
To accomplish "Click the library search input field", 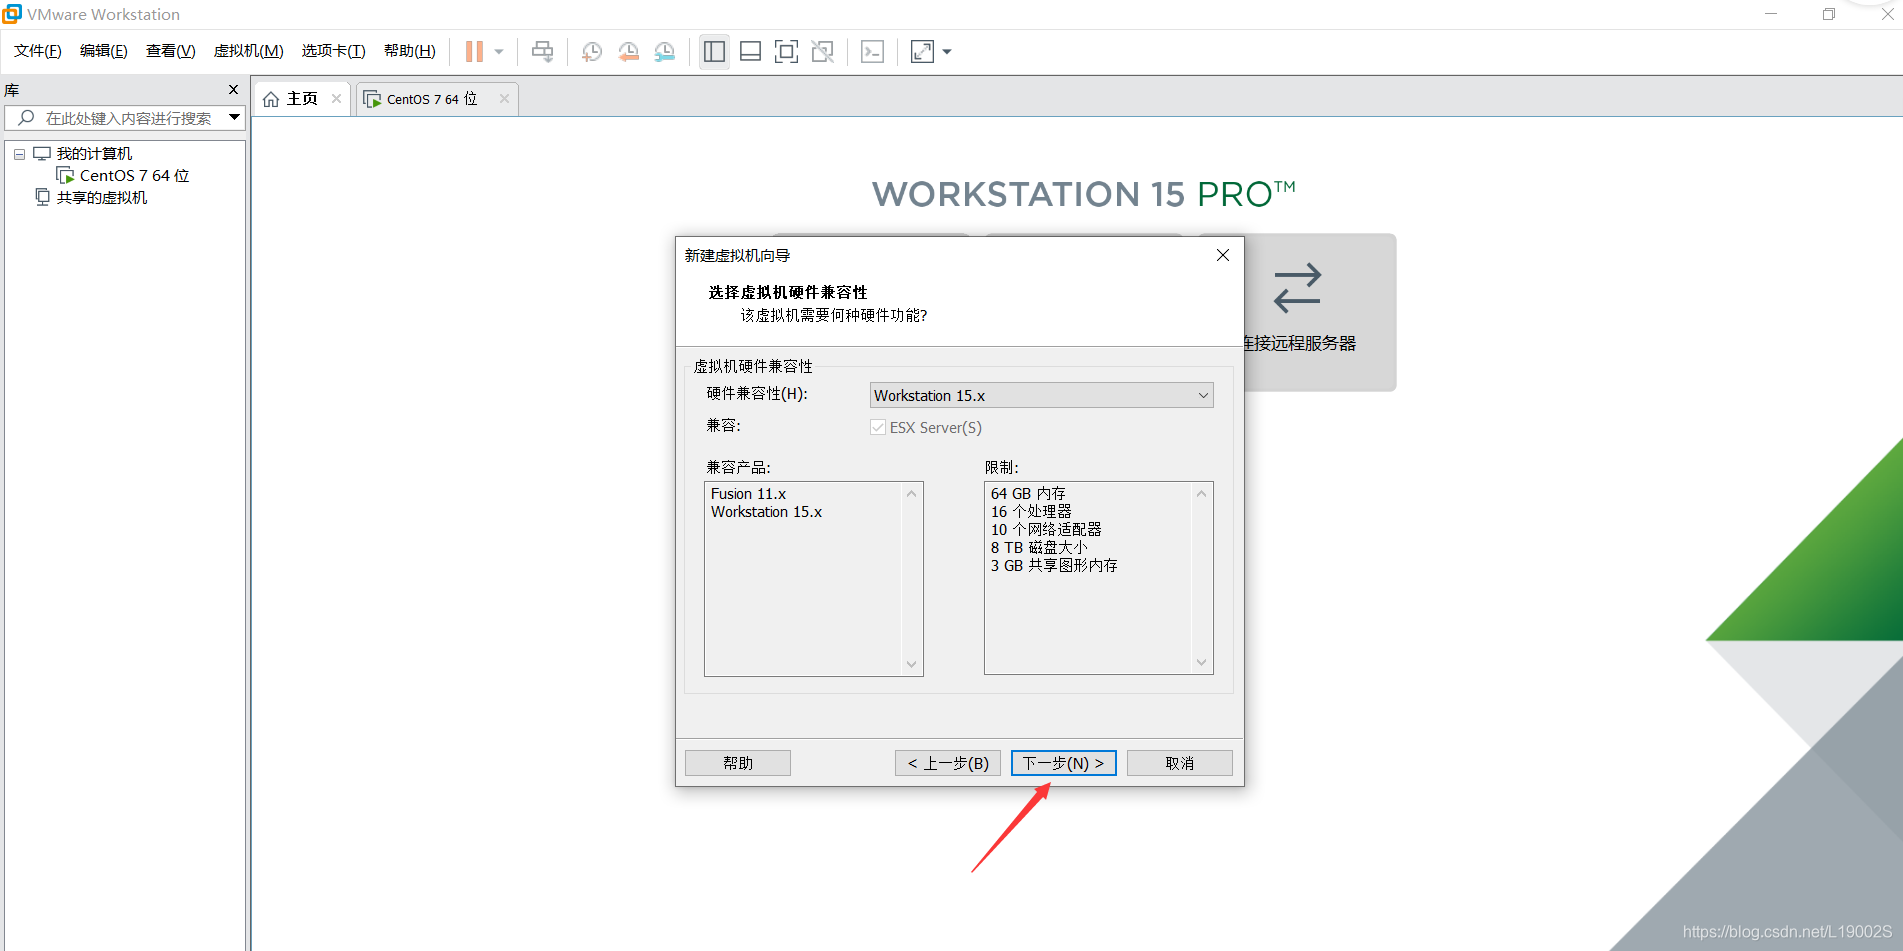I will [x=124, y=118].
